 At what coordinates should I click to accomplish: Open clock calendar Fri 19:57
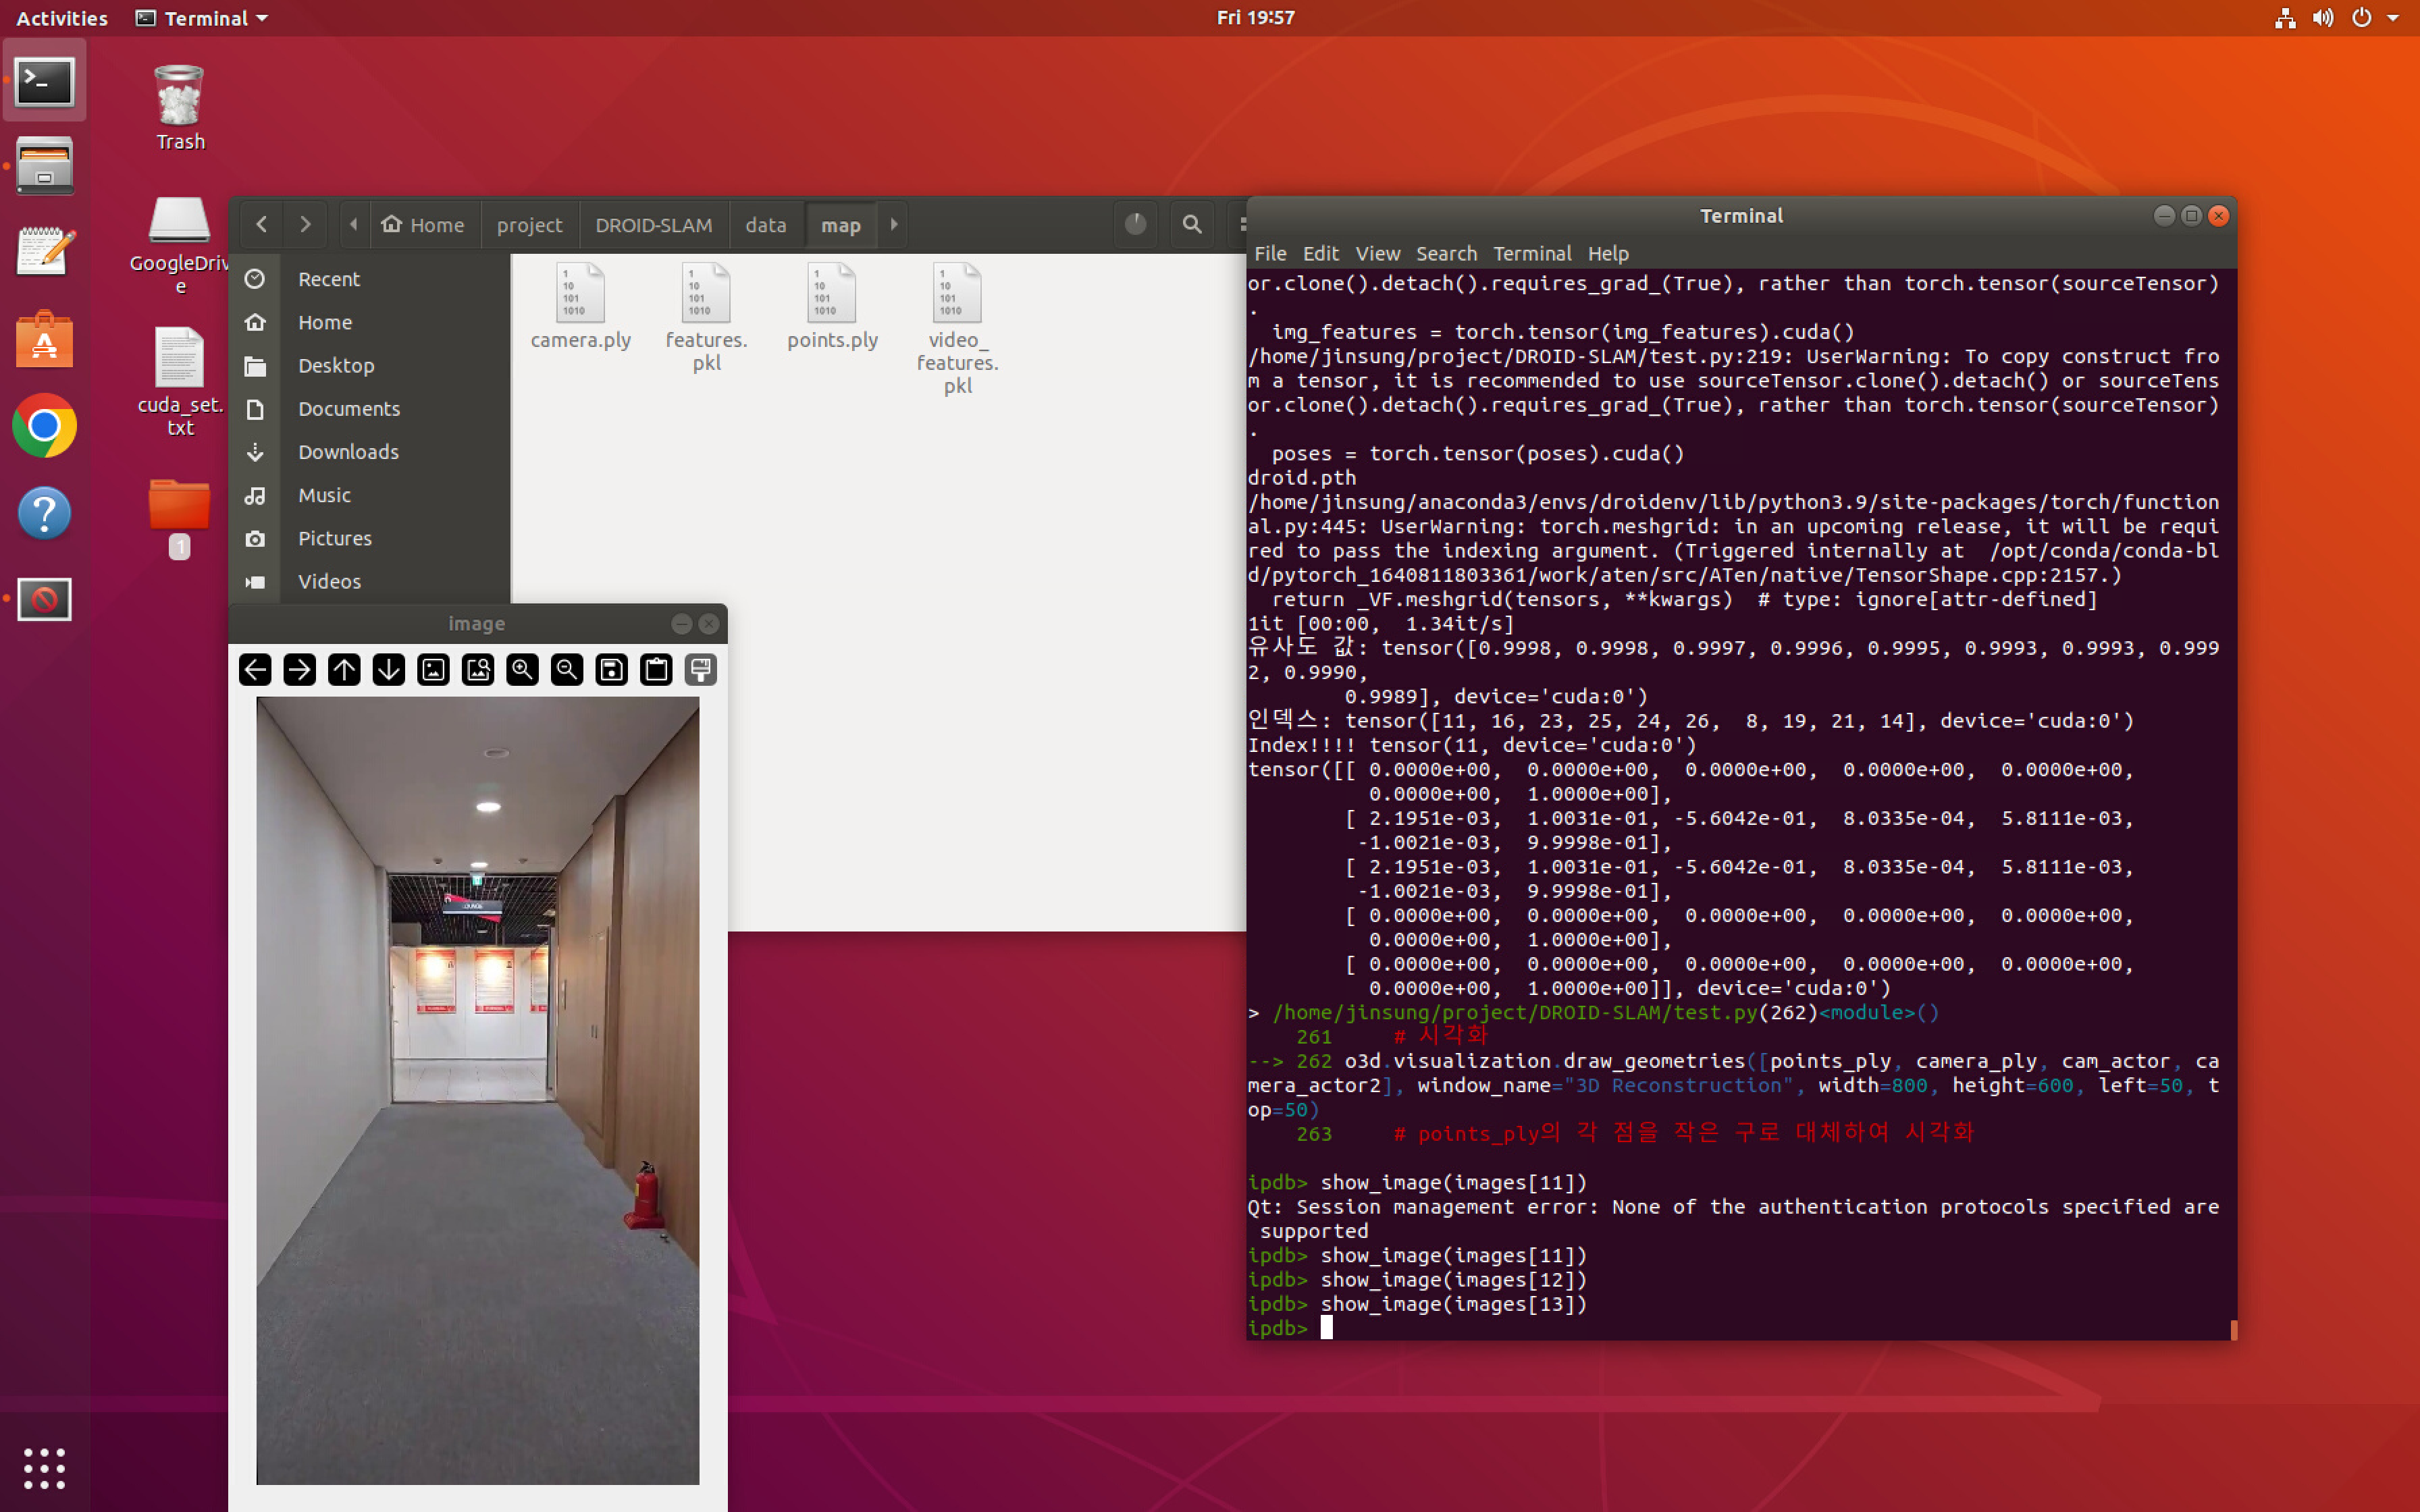(1255, 18)
